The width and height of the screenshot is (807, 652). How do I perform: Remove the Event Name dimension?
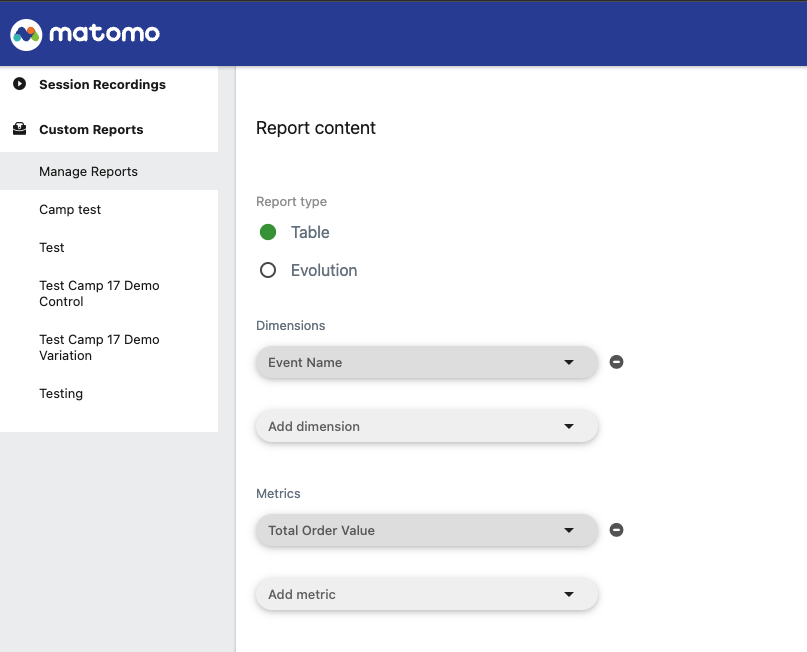click(616, 362)
